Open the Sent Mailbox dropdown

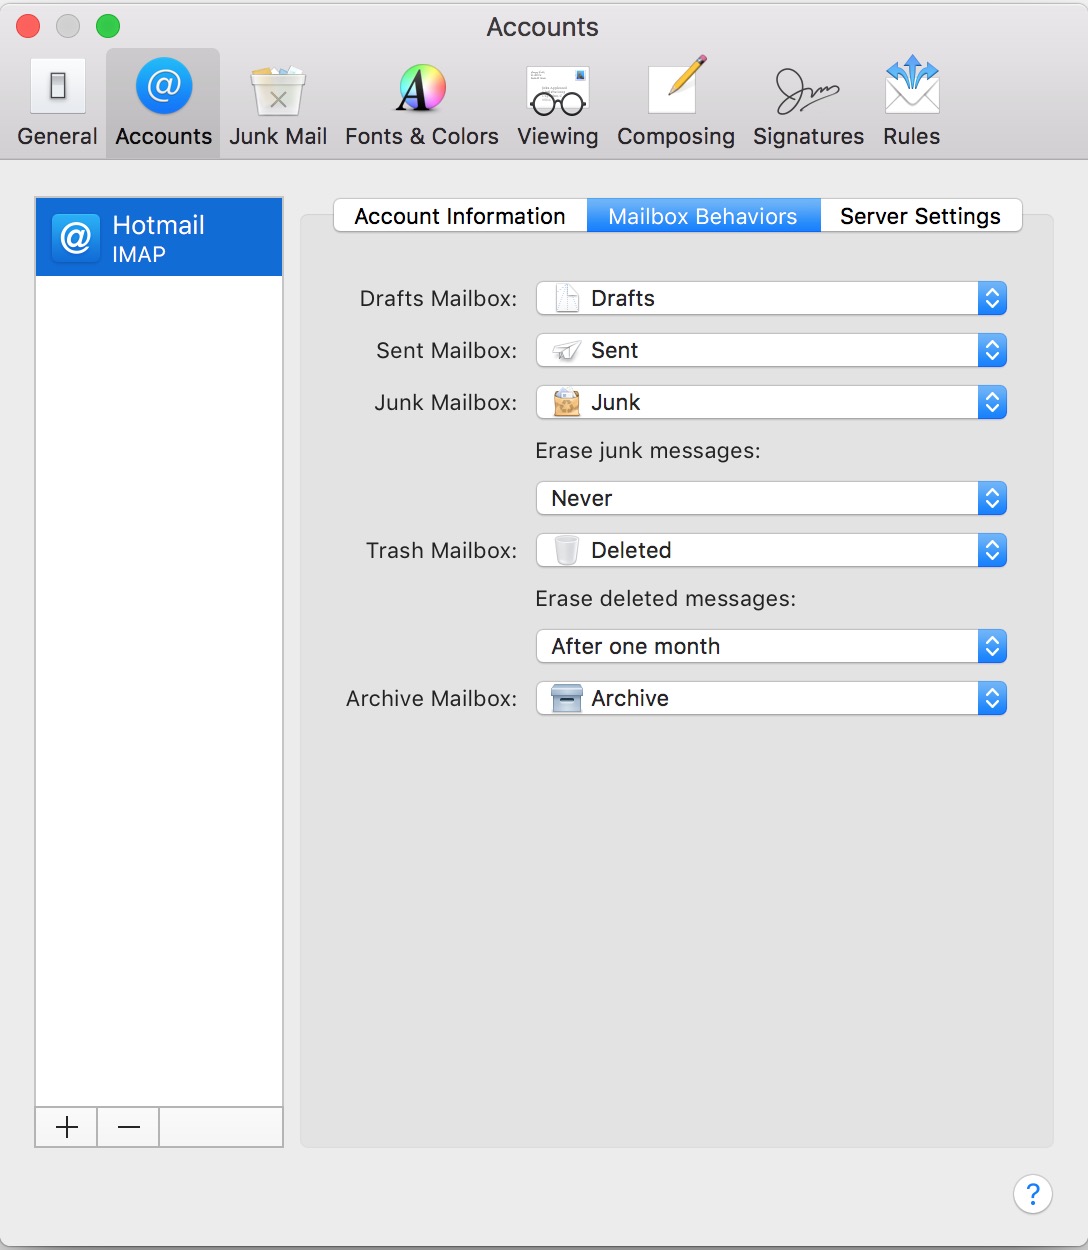(x=771, y=350)
